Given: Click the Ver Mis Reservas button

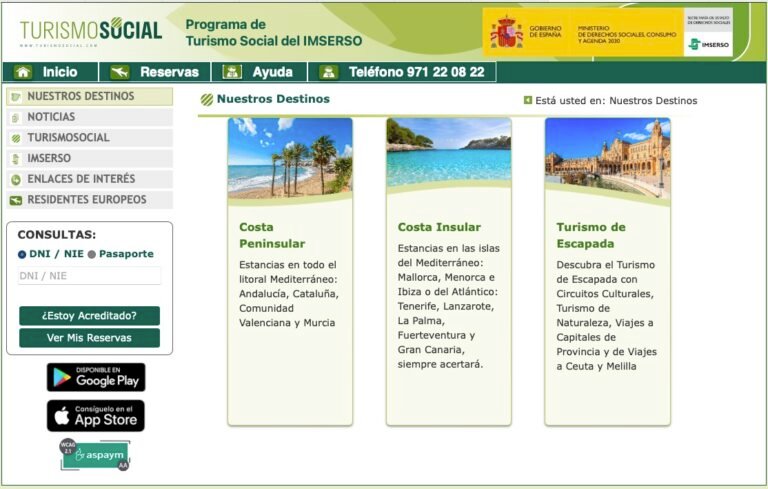Looking at the screenshot, I should (x=90, y=338).
